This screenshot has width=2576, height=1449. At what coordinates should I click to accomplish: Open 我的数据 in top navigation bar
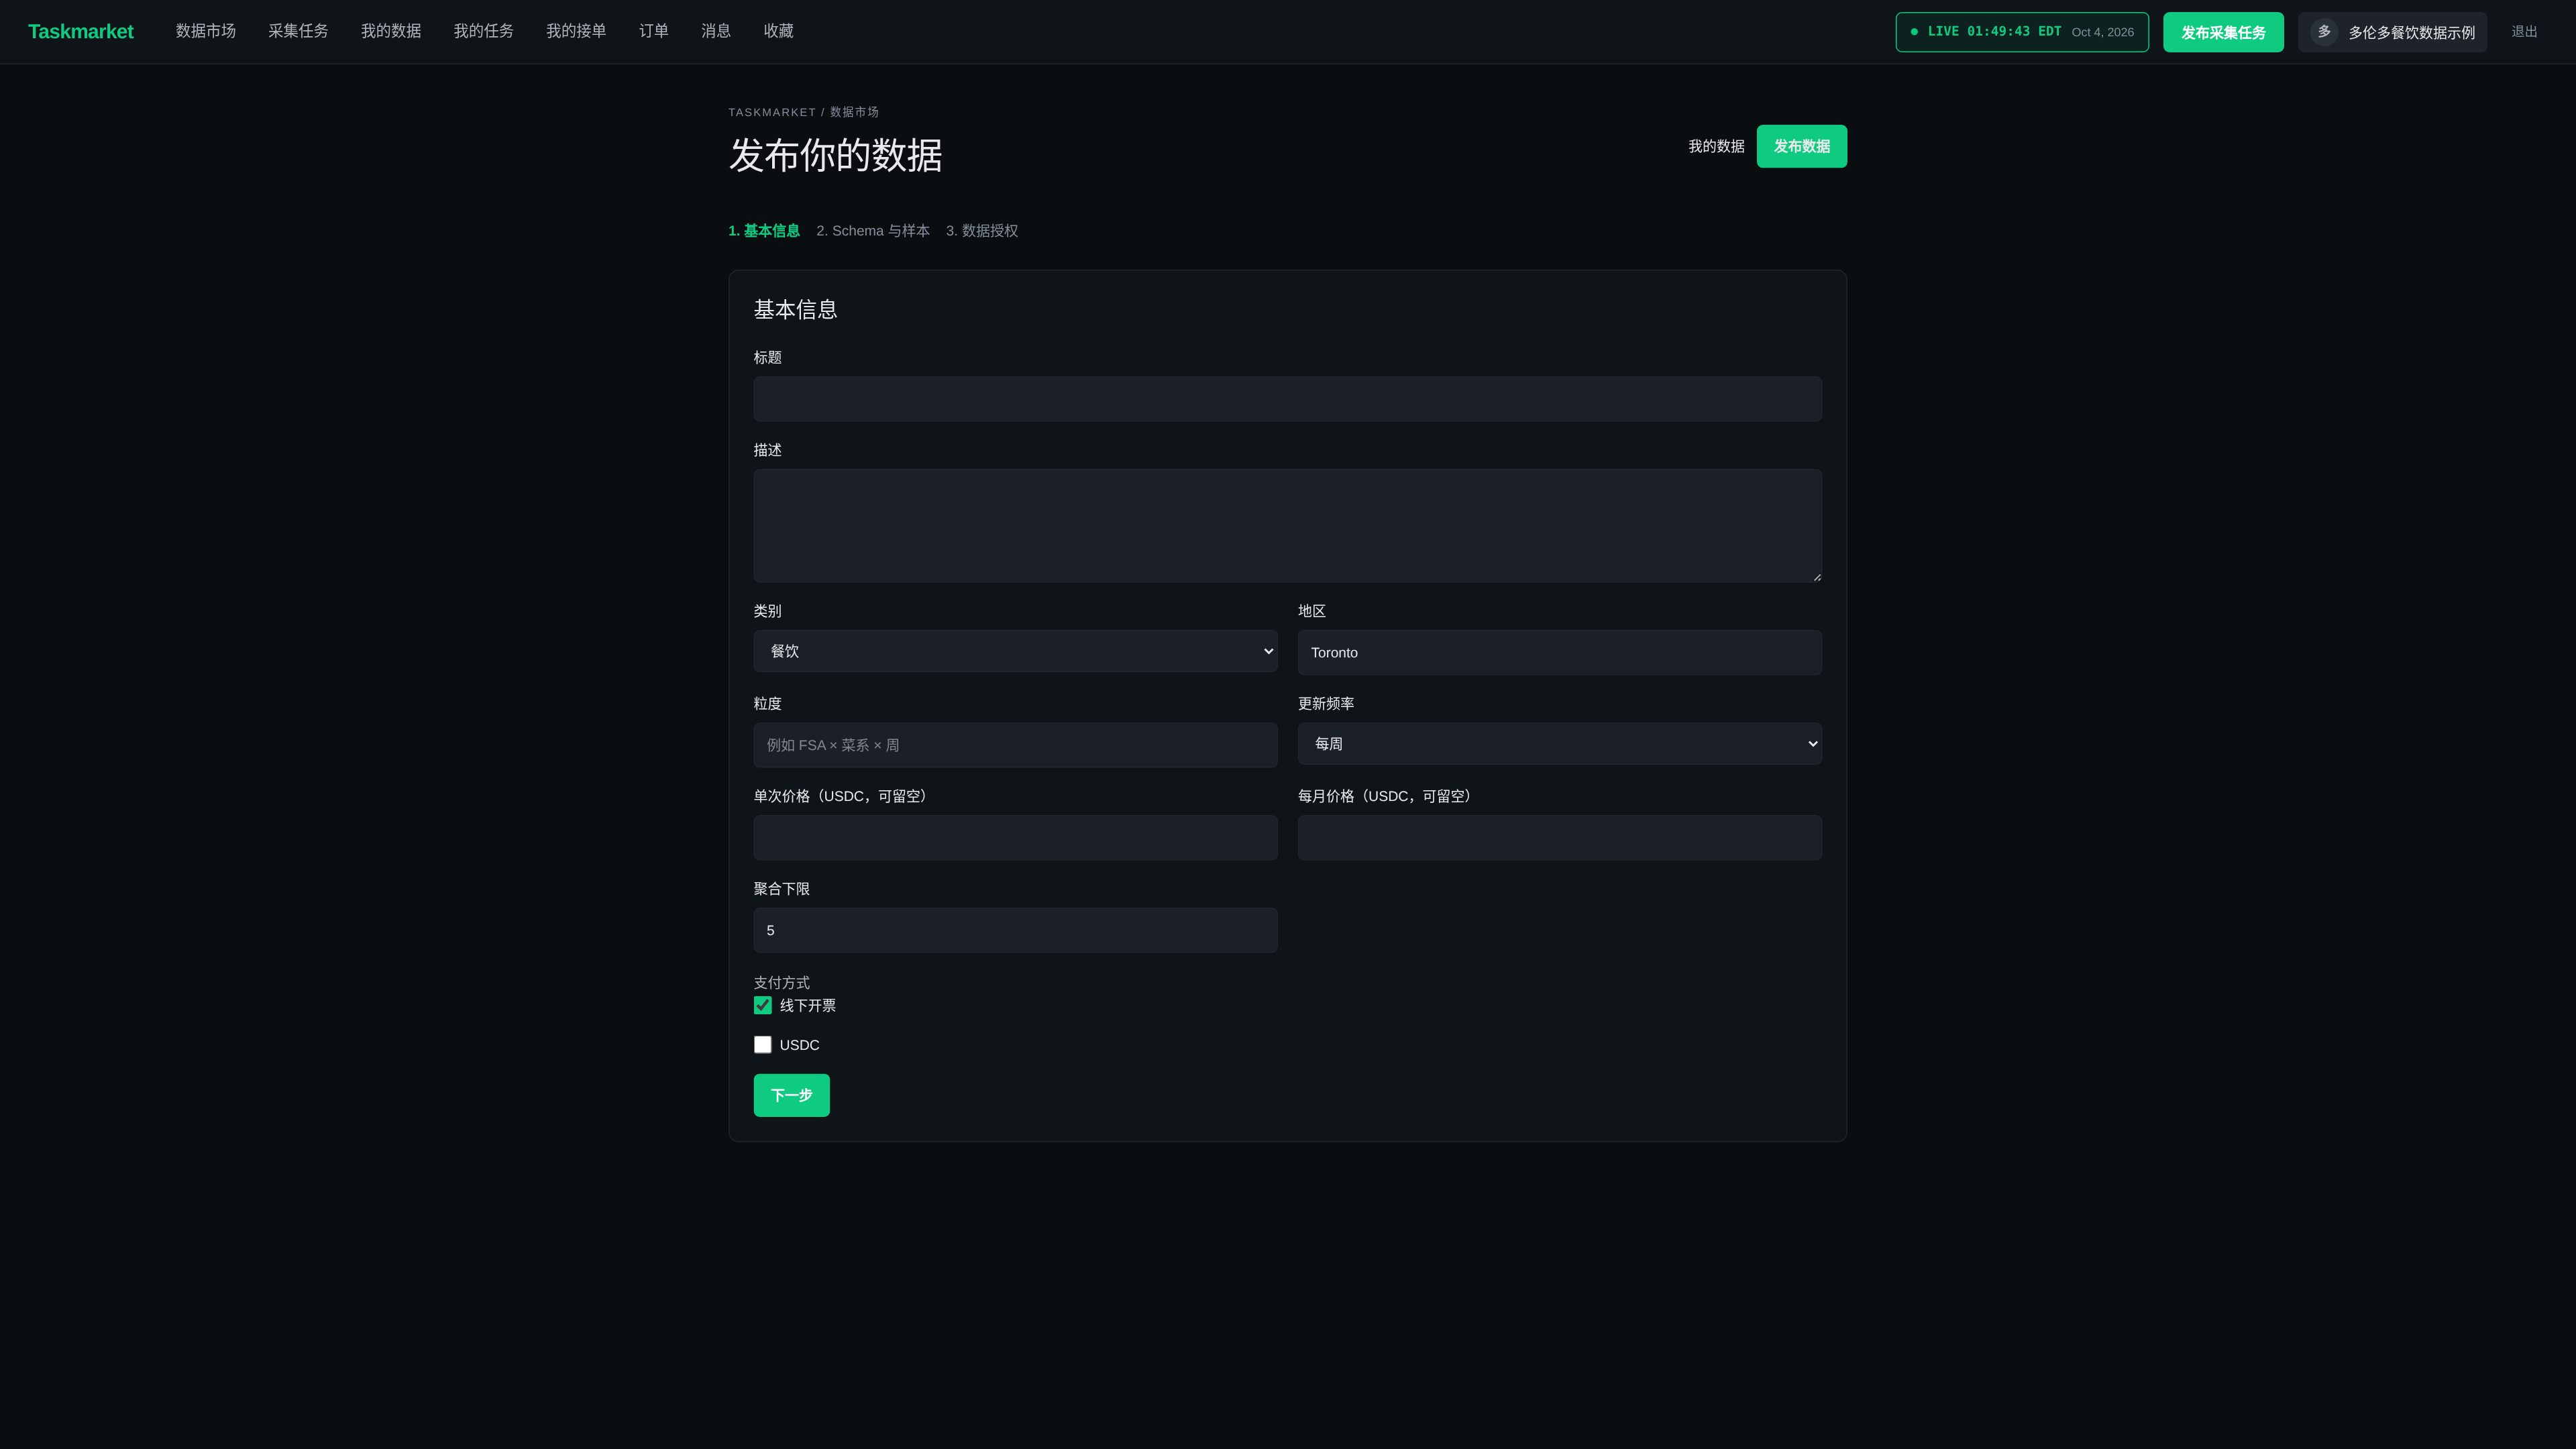[391, 31]
